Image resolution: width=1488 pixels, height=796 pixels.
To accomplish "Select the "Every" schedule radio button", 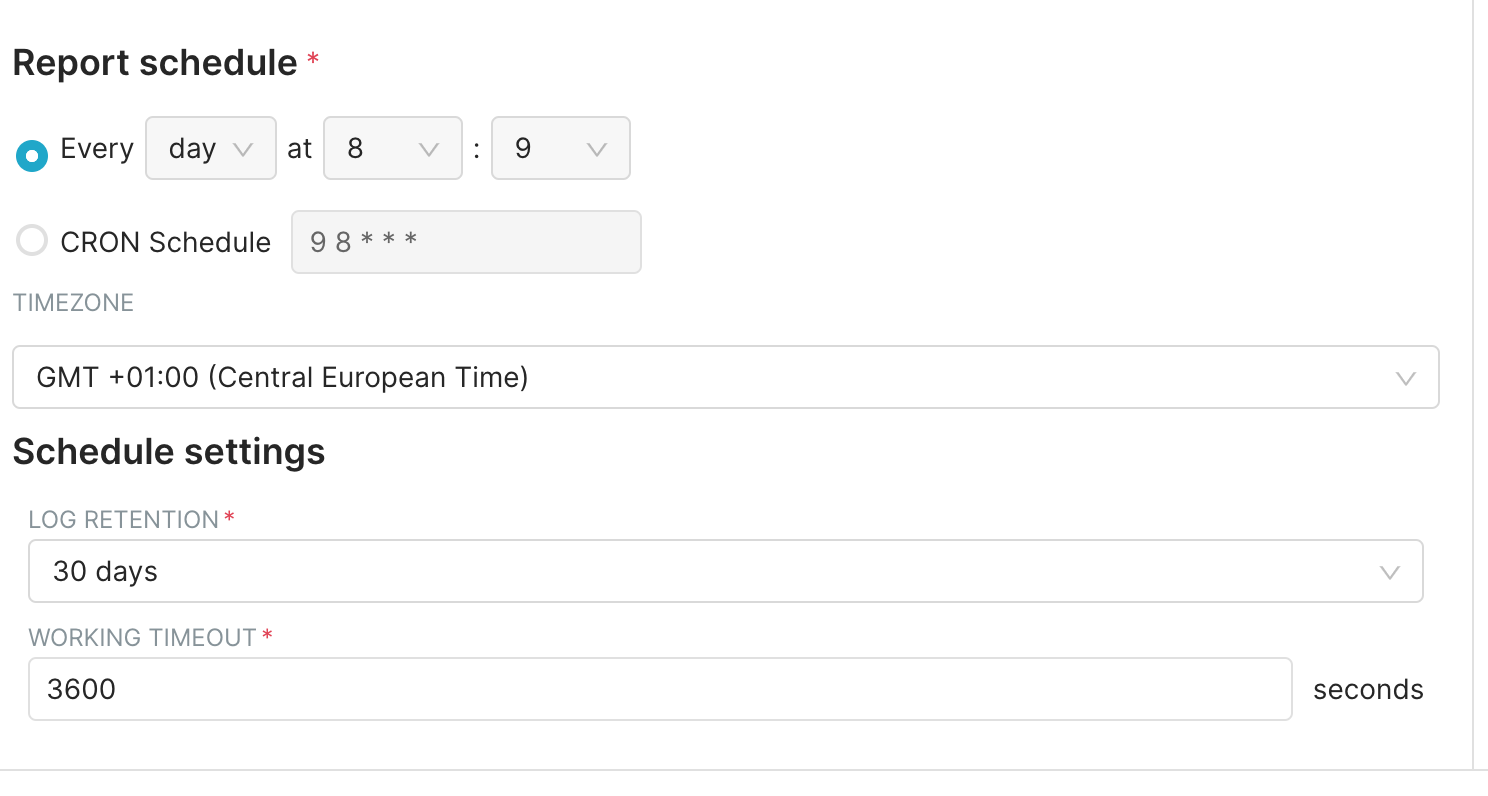I will coord(32,156).
